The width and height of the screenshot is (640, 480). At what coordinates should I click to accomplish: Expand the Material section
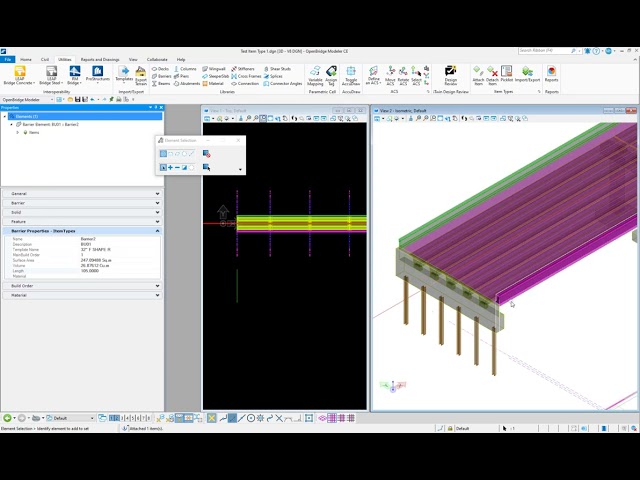coord(82,295)
